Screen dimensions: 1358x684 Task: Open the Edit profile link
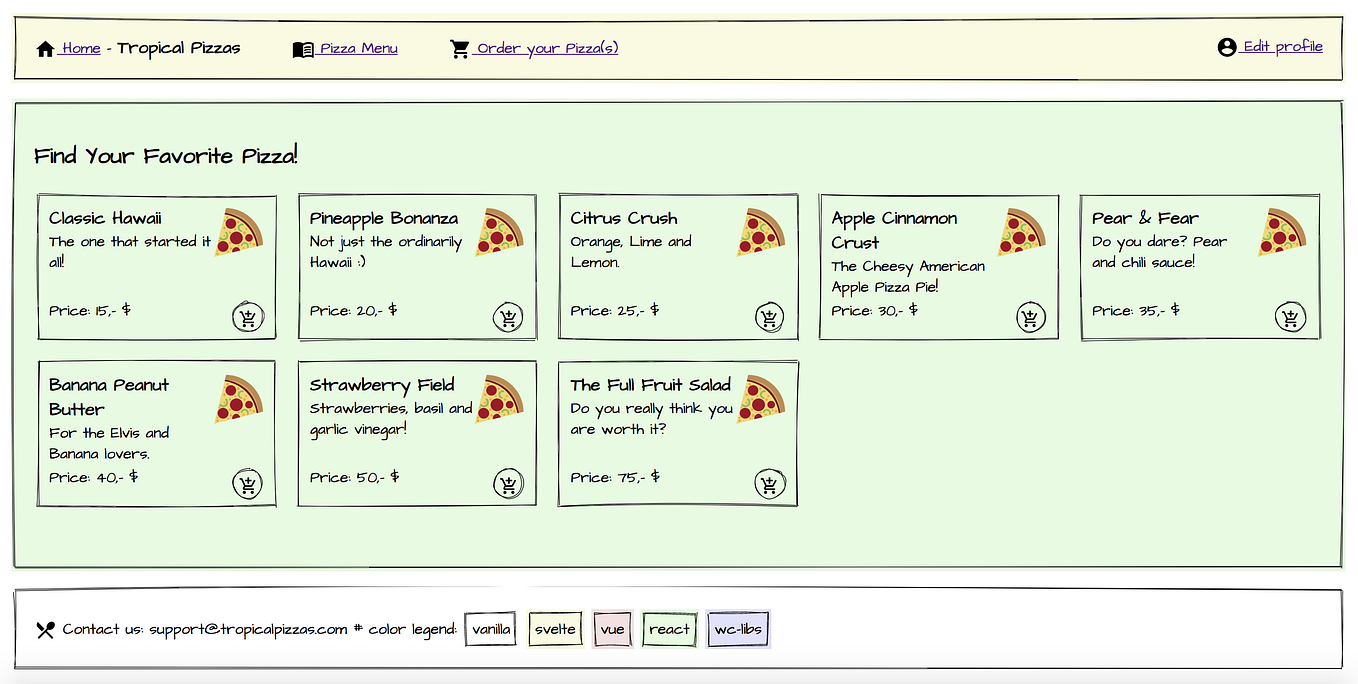pyautogui.click(x=1281, y=46)
